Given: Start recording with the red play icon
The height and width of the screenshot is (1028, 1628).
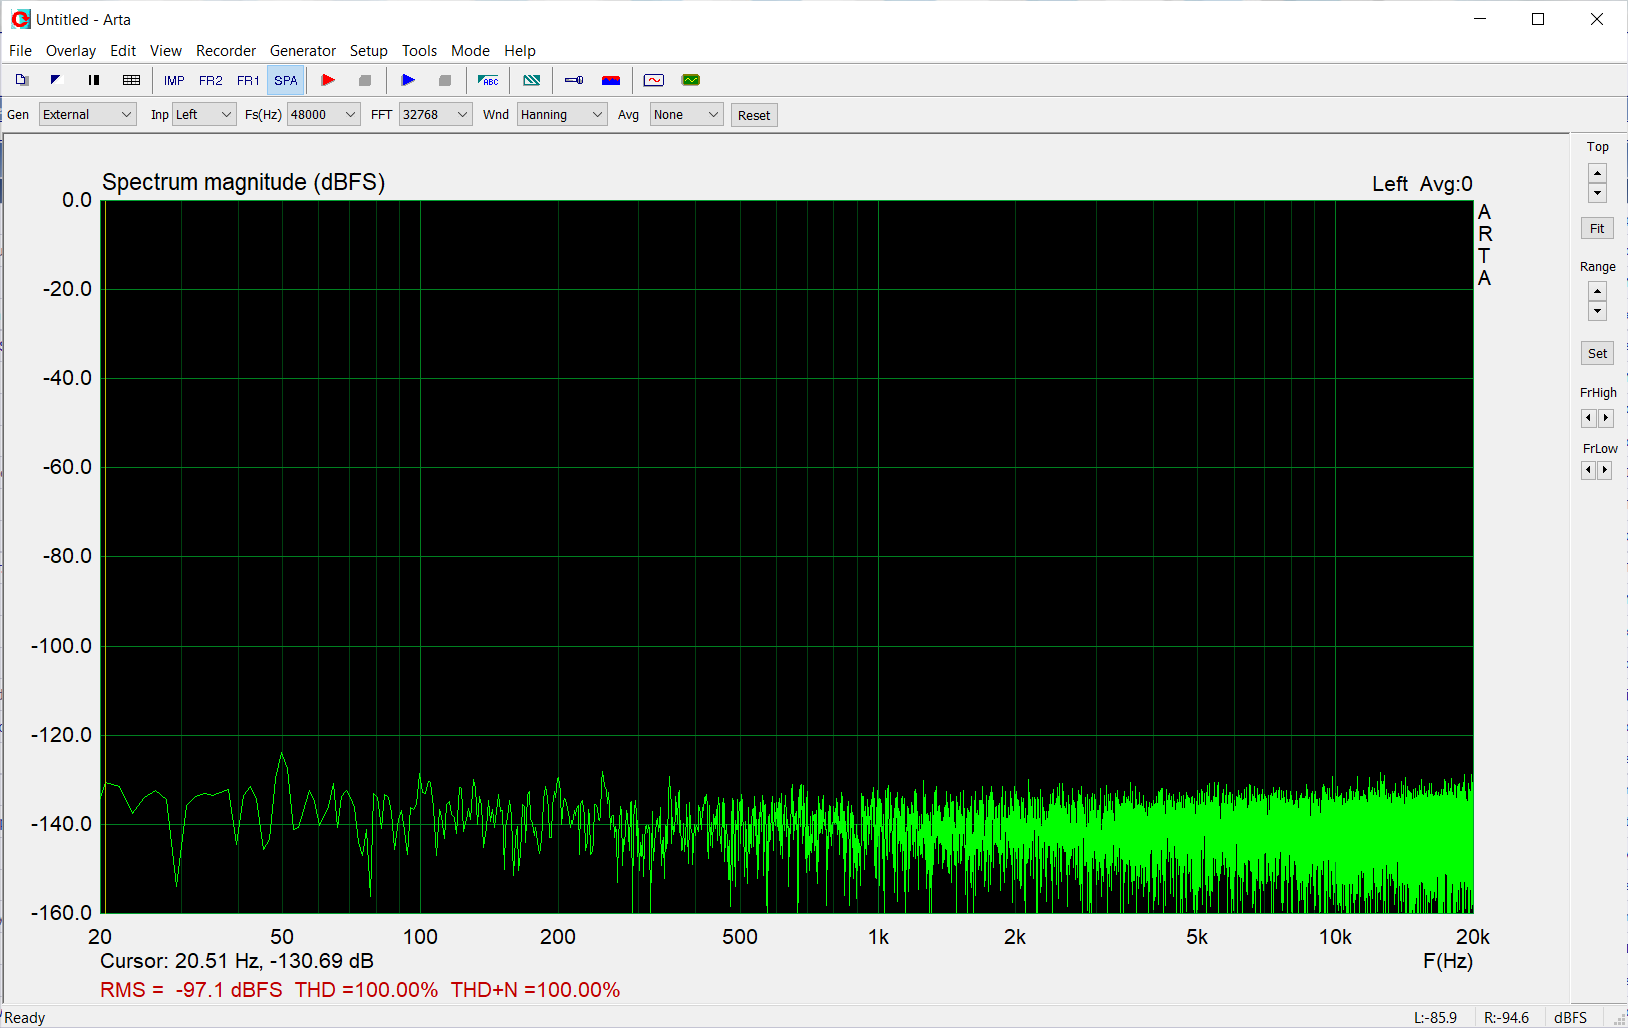Looking at the screenshot, I should coord(328,80).
